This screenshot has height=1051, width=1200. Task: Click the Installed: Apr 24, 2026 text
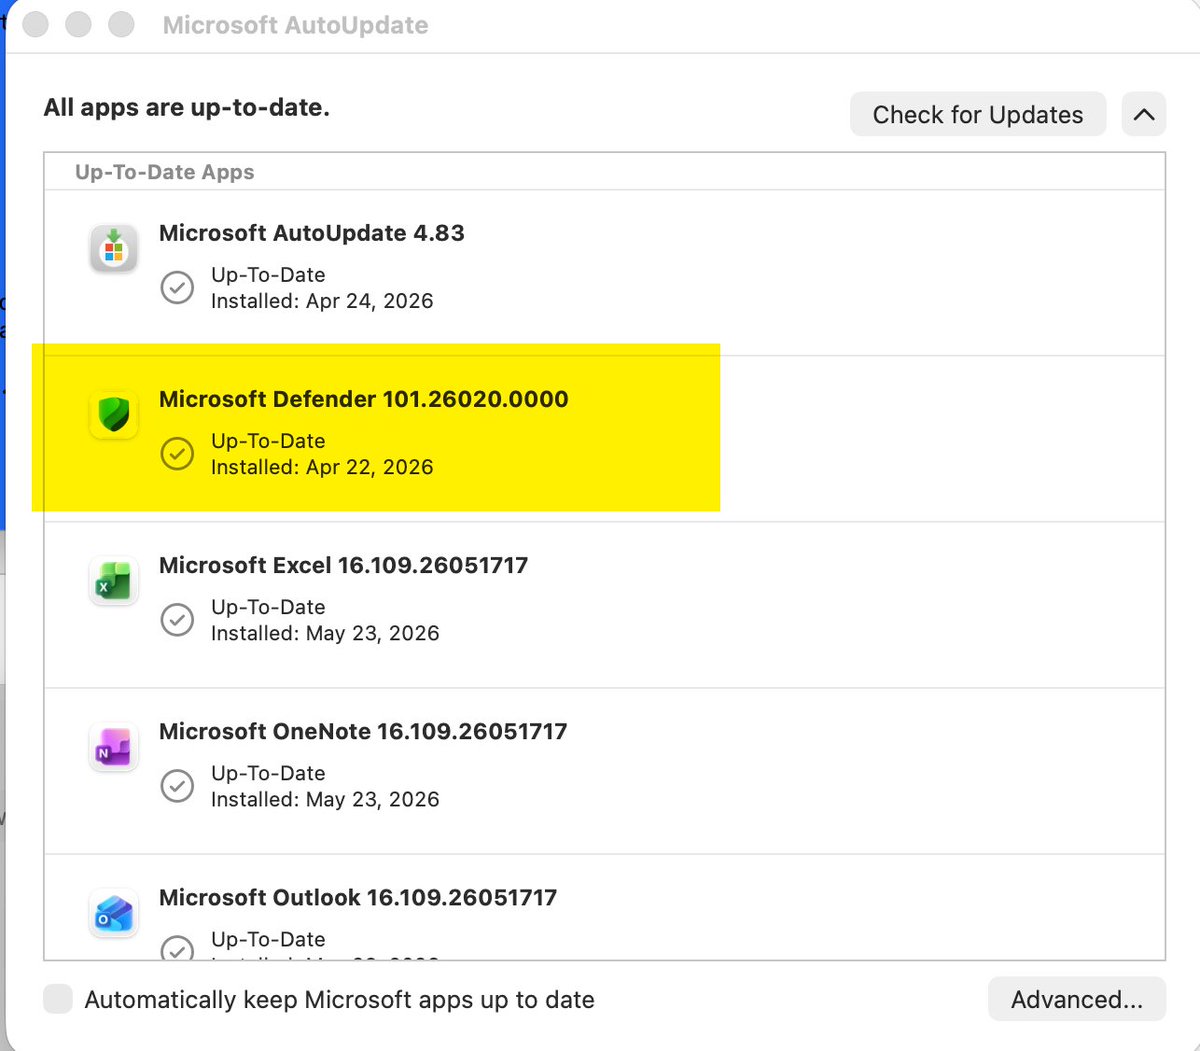pos(322,301)
